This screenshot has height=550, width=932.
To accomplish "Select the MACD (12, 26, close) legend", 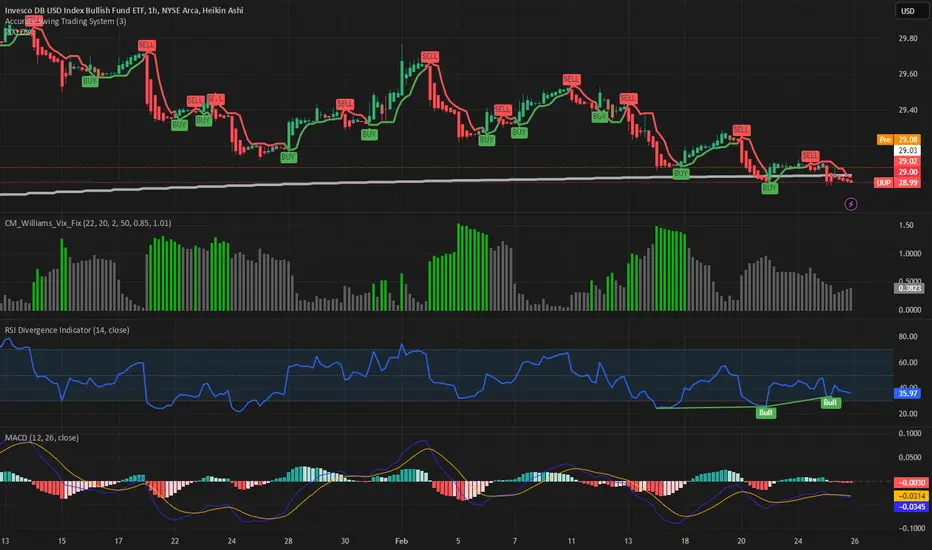I will click(42, 438).
